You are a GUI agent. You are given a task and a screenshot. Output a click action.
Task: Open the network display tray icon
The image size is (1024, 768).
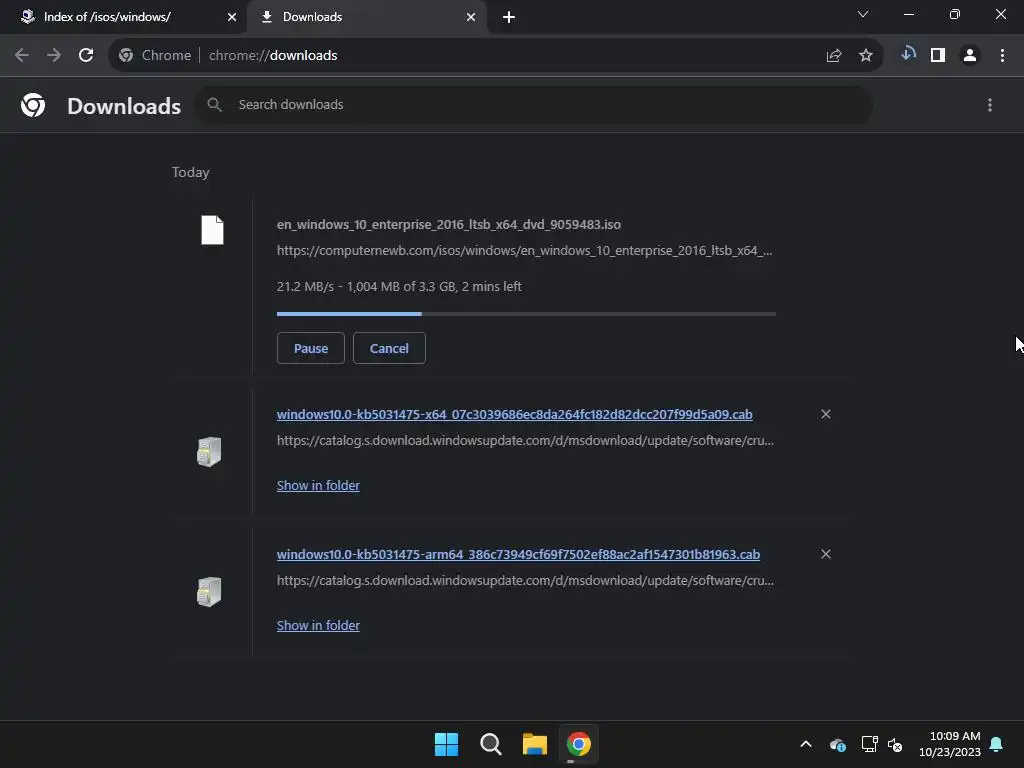click(x=869, y=744)
